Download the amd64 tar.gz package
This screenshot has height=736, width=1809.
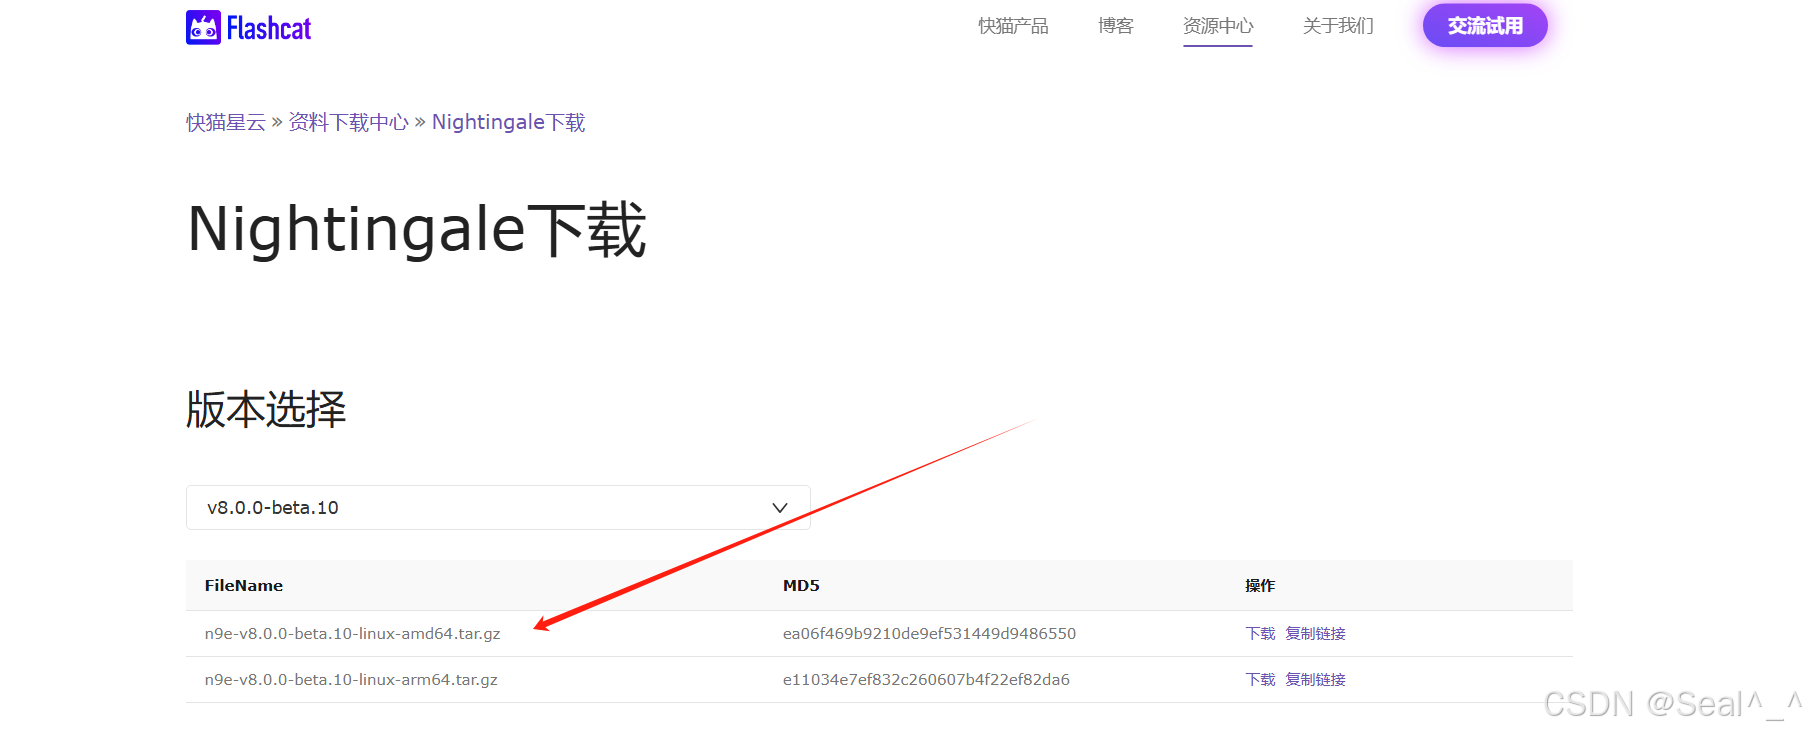pos(1260,634)
